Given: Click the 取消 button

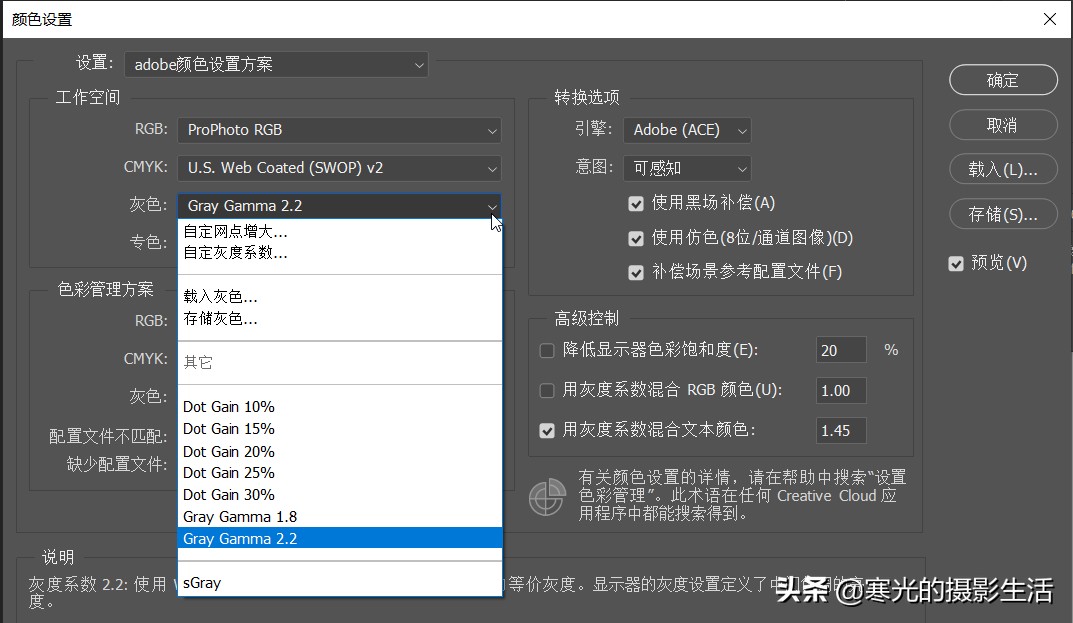Looking at the screenshot, I should 1003,125.
